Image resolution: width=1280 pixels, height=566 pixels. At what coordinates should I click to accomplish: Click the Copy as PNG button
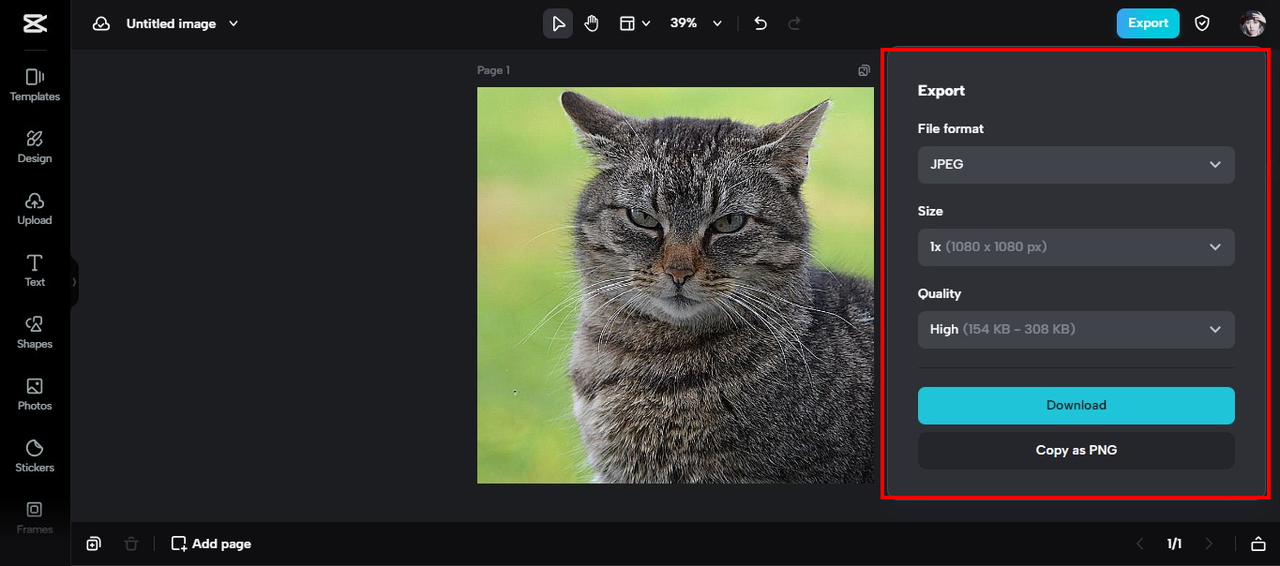(1076, 451)
